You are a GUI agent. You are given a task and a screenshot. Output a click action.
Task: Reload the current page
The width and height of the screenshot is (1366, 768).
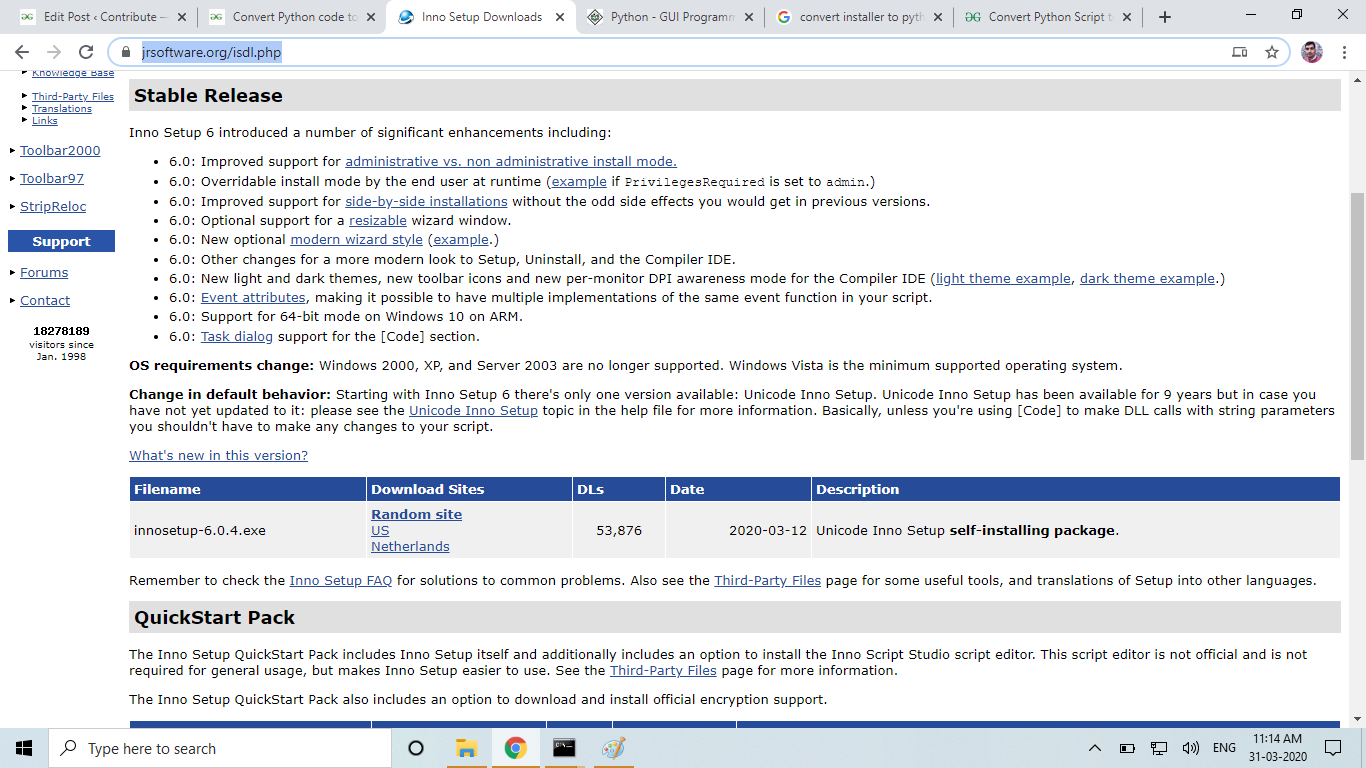(x=86, y=52)
